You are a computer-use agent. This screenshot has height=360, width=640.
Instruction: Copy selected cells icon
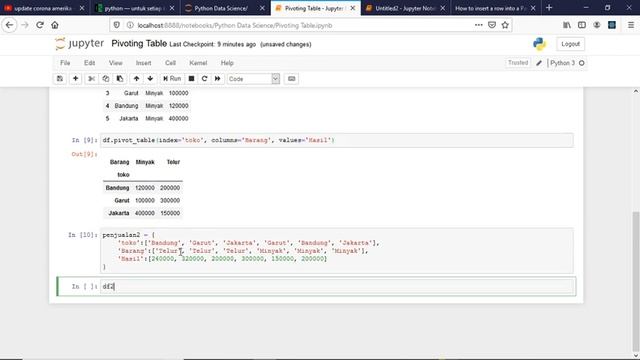click(106, 79)
